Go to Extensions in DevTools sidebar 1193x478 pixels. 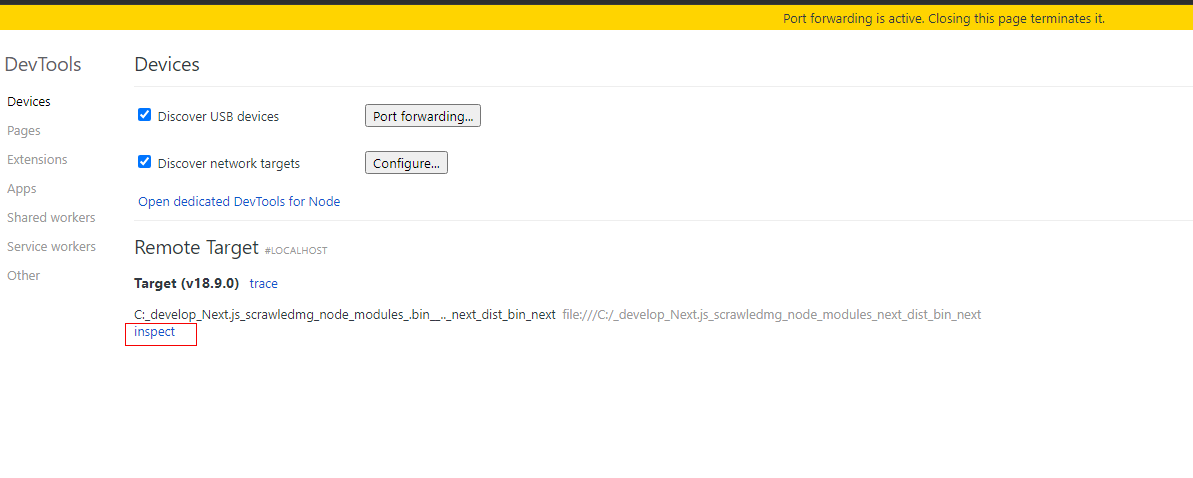[x=37, y=159]
